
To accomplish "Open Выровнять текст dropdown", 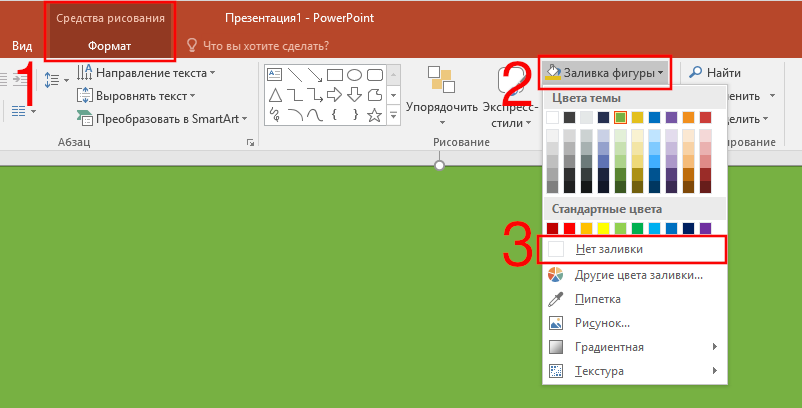I will pos(136,96).
